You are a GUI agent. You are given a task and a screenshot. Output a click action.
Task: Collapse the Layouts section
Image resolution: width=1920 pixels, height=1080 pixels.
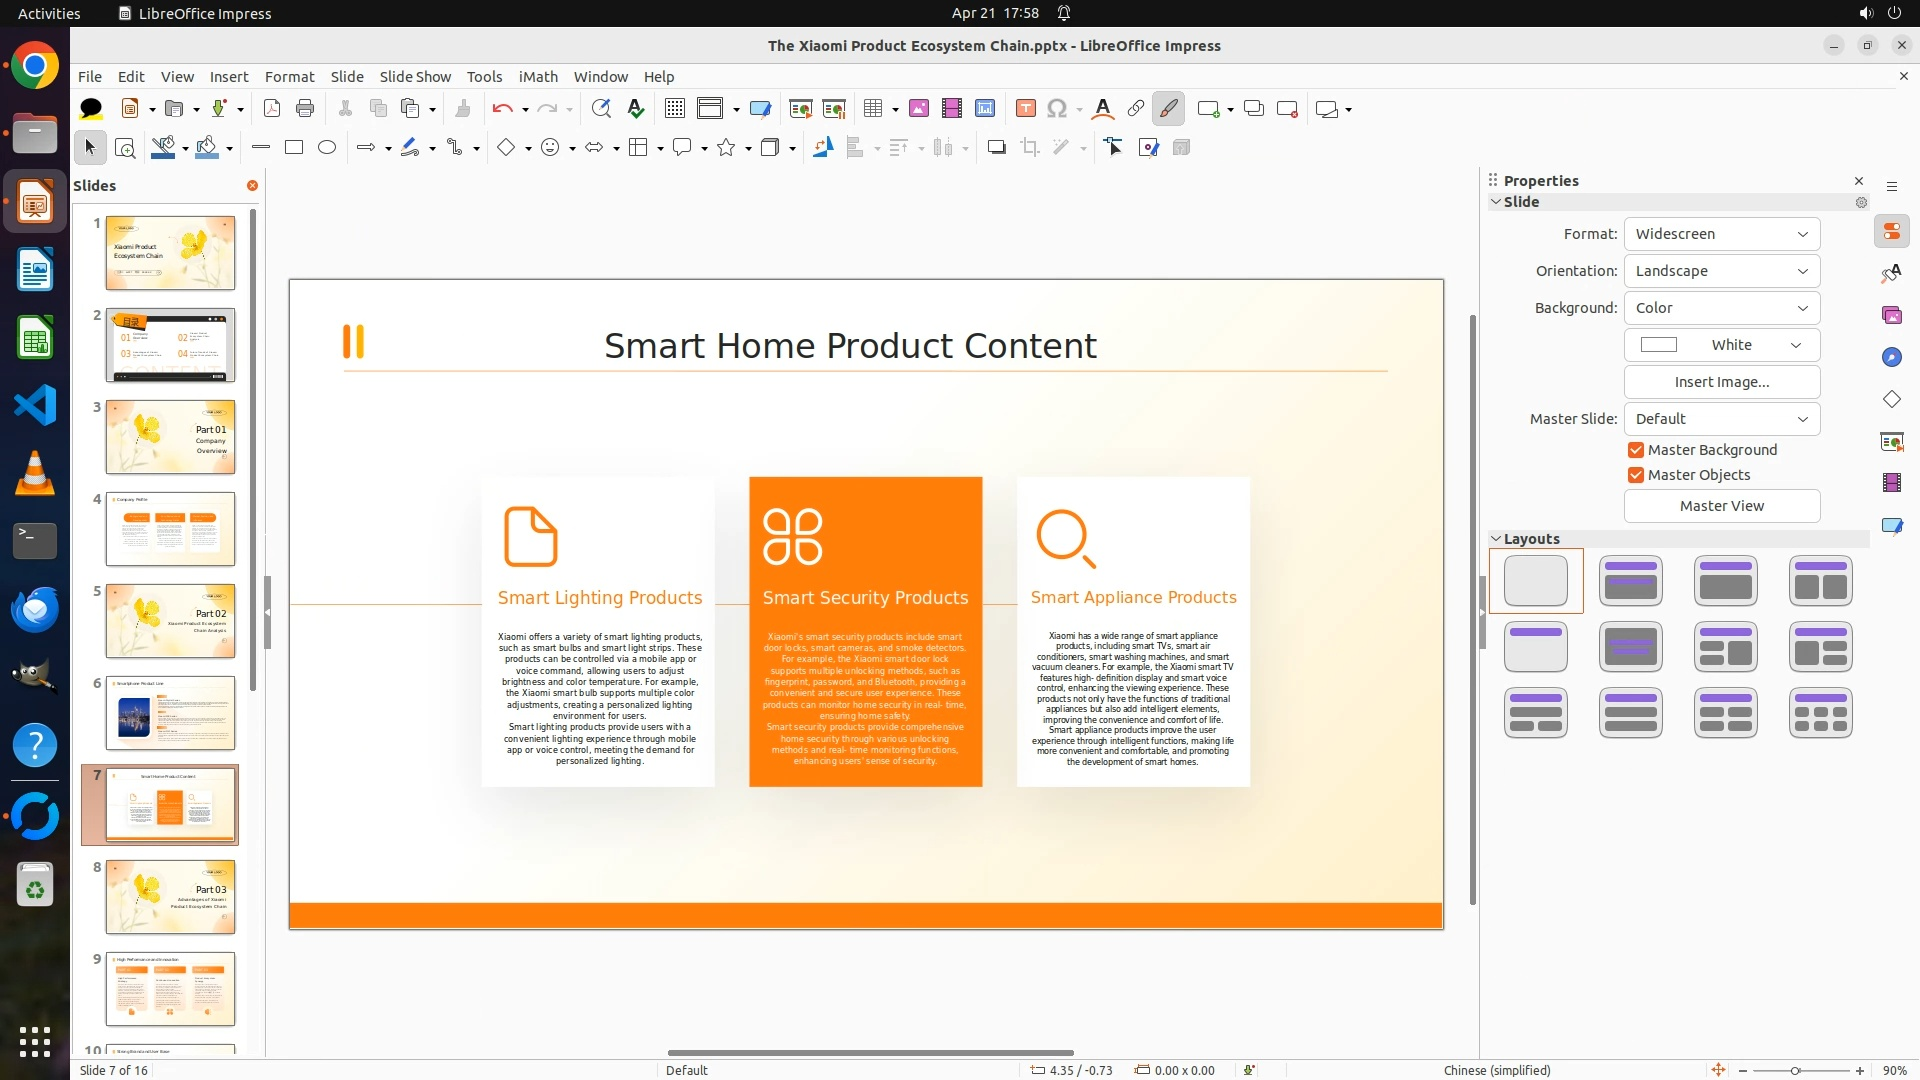click(1497, 539)
